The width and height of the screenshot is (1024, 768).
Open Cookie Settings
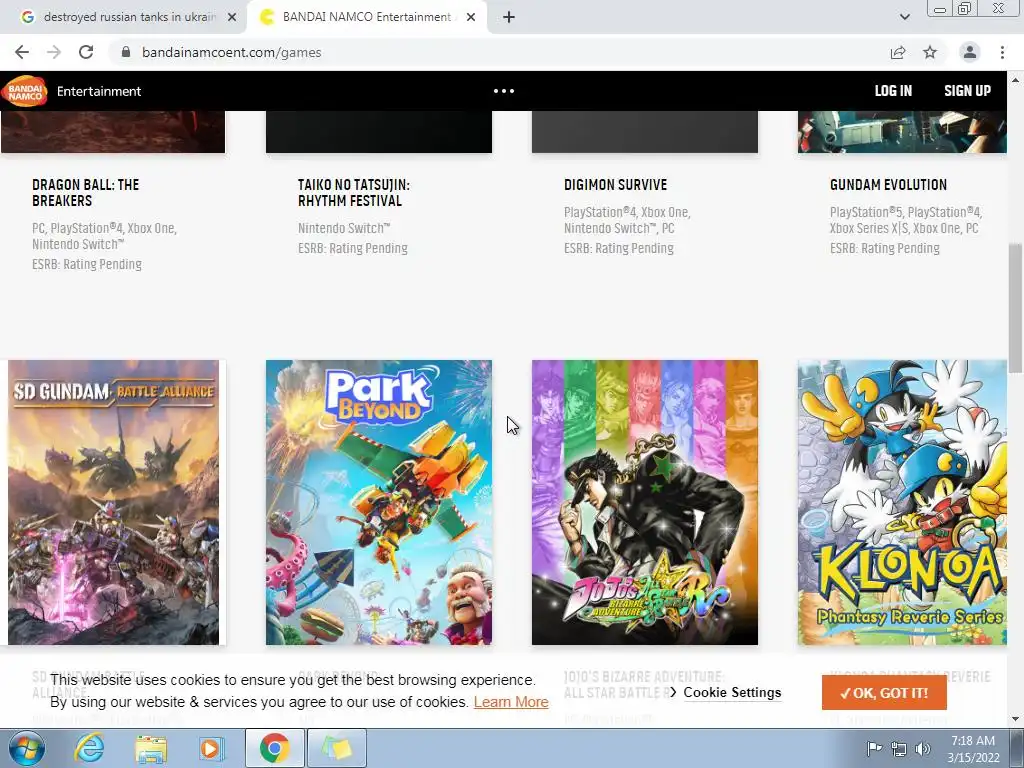tap(732, 692)
